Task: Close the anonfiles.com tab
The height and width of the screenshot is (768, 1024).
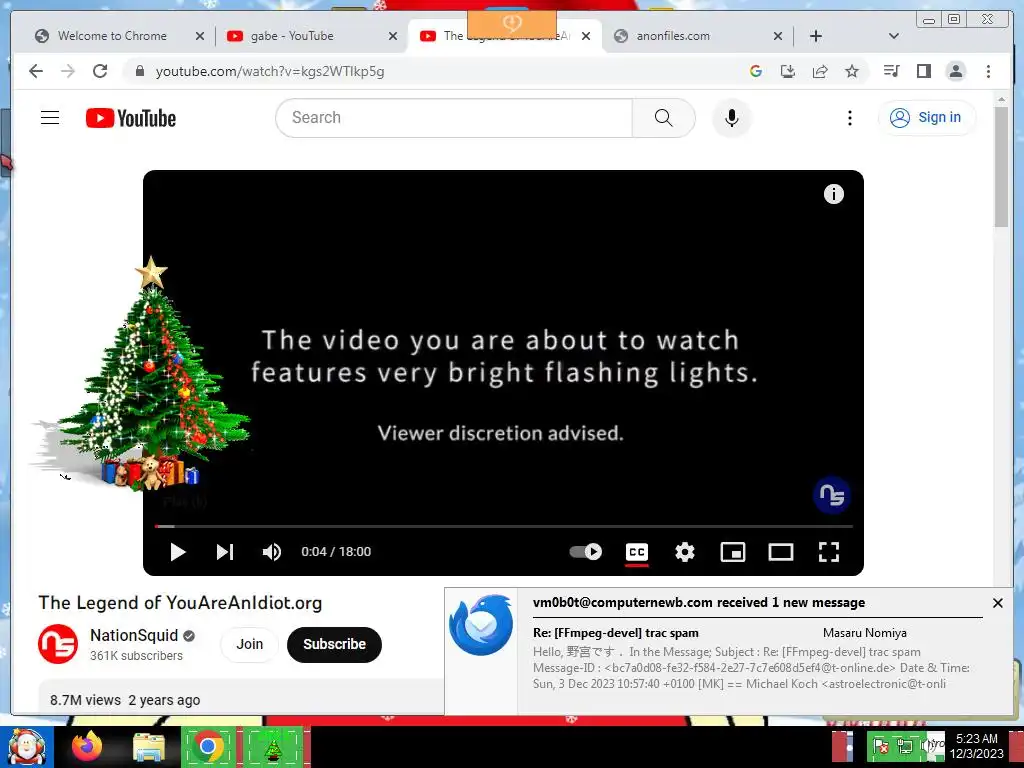Action: coord(778,36)
